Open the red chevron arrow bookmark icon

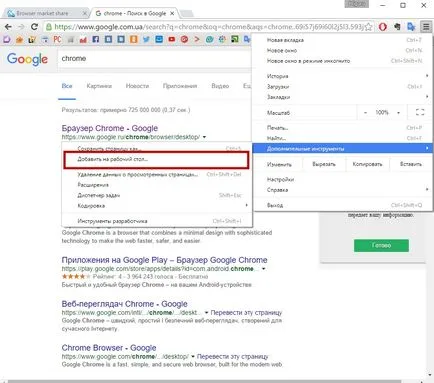(x=197, y=39)
